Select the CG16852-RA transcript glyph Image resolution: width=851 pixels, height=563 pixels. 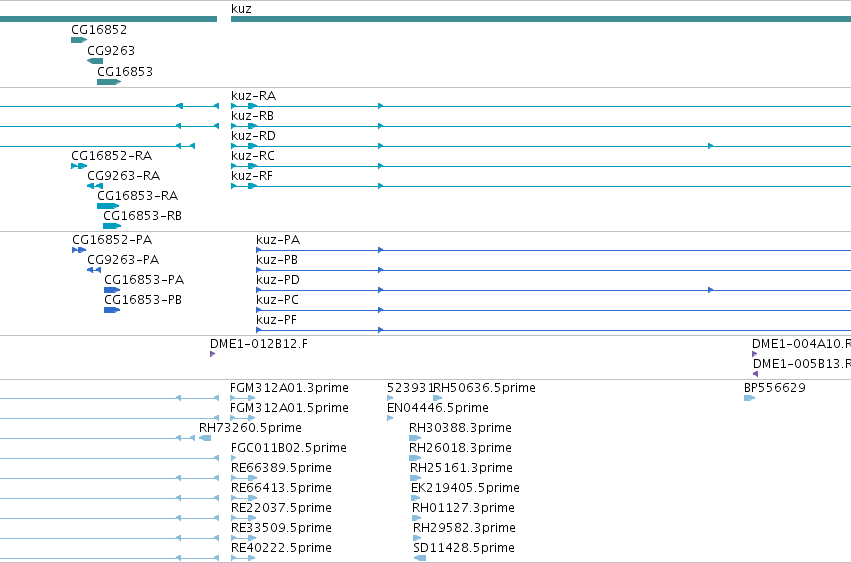click(x=79, y=166)
